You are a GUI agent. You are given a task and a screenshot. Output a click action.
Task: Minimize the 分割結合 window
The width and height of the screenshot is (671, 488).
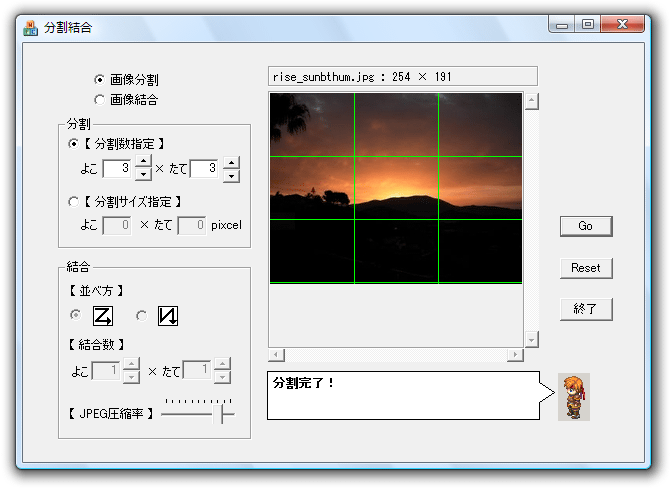point(562,24)
